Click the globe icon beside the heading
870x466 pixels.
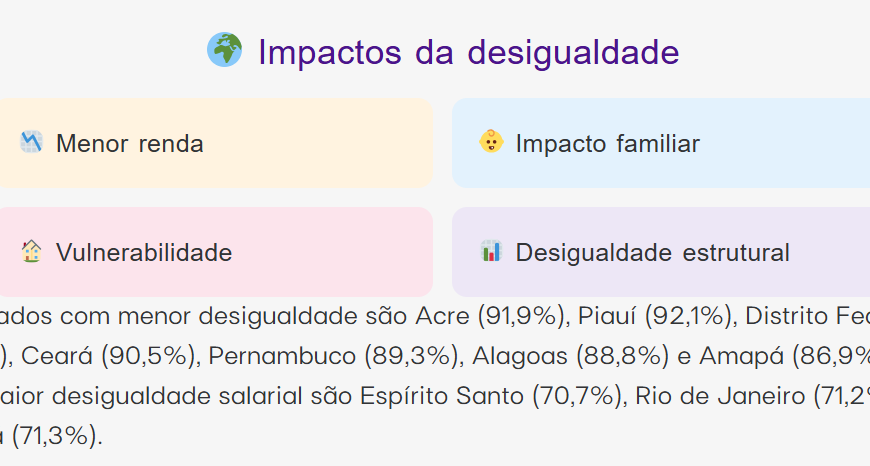[x=224, y=50]
